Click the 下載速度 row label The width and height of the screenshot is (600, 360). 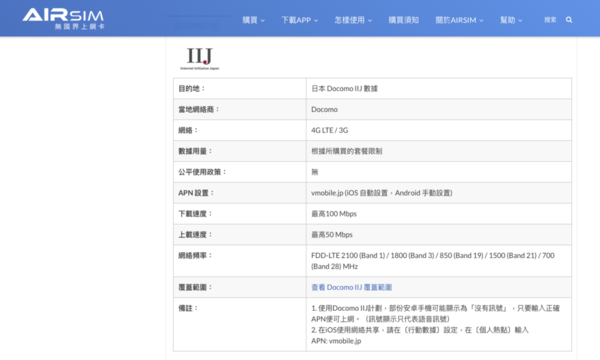(x=195, y=214)
